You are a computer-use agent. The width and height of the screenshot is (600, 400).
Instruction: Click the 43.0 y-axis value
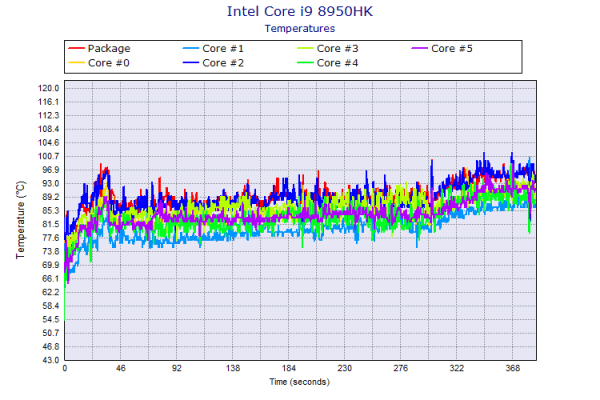(x=51, y=360)
